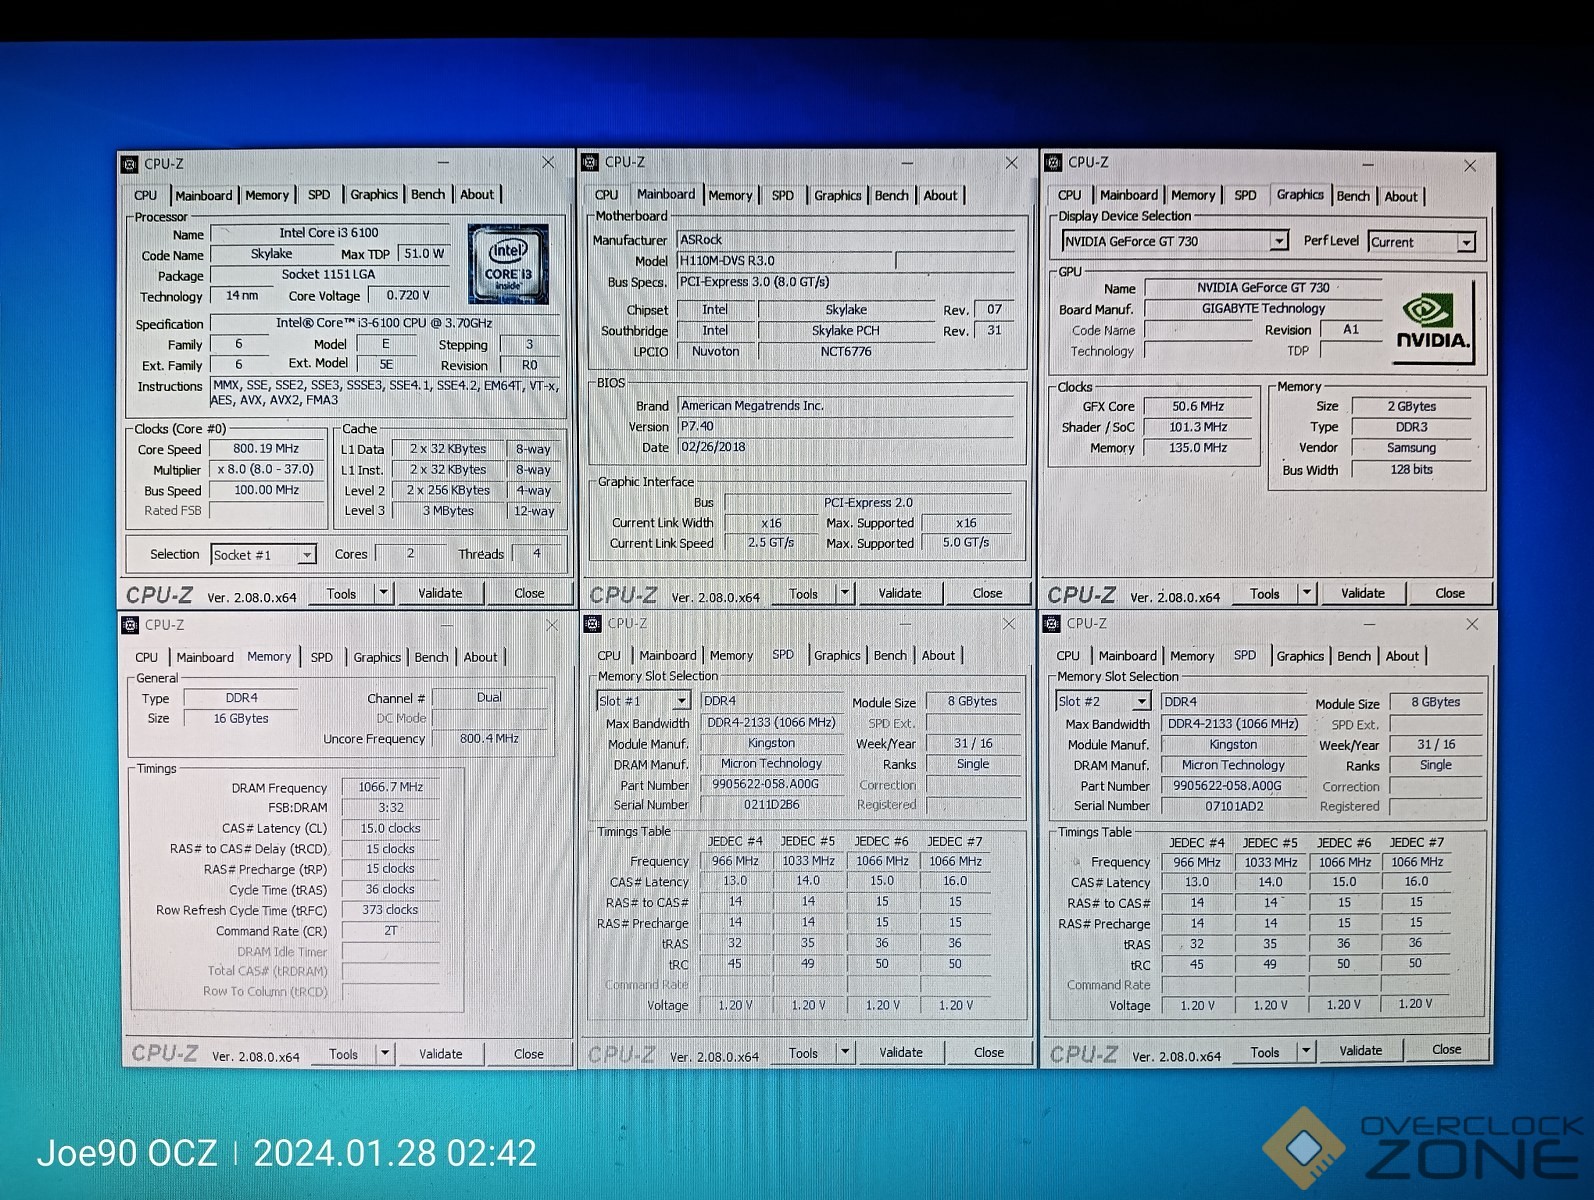
Task: Click the CPU-Z title icon in the Processor window
Action: pyautogui.click(x=130, y=164)
